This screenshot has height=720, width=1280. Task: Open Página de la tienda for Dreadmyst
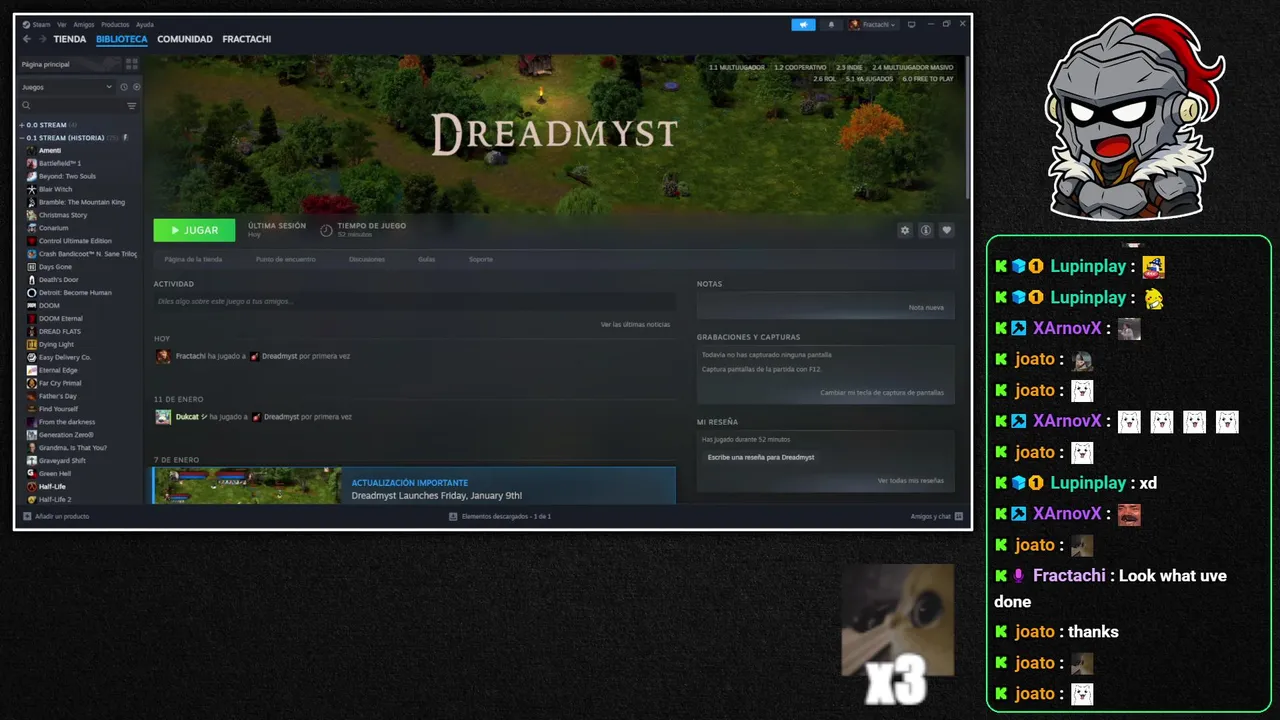(x=193, y=259)
